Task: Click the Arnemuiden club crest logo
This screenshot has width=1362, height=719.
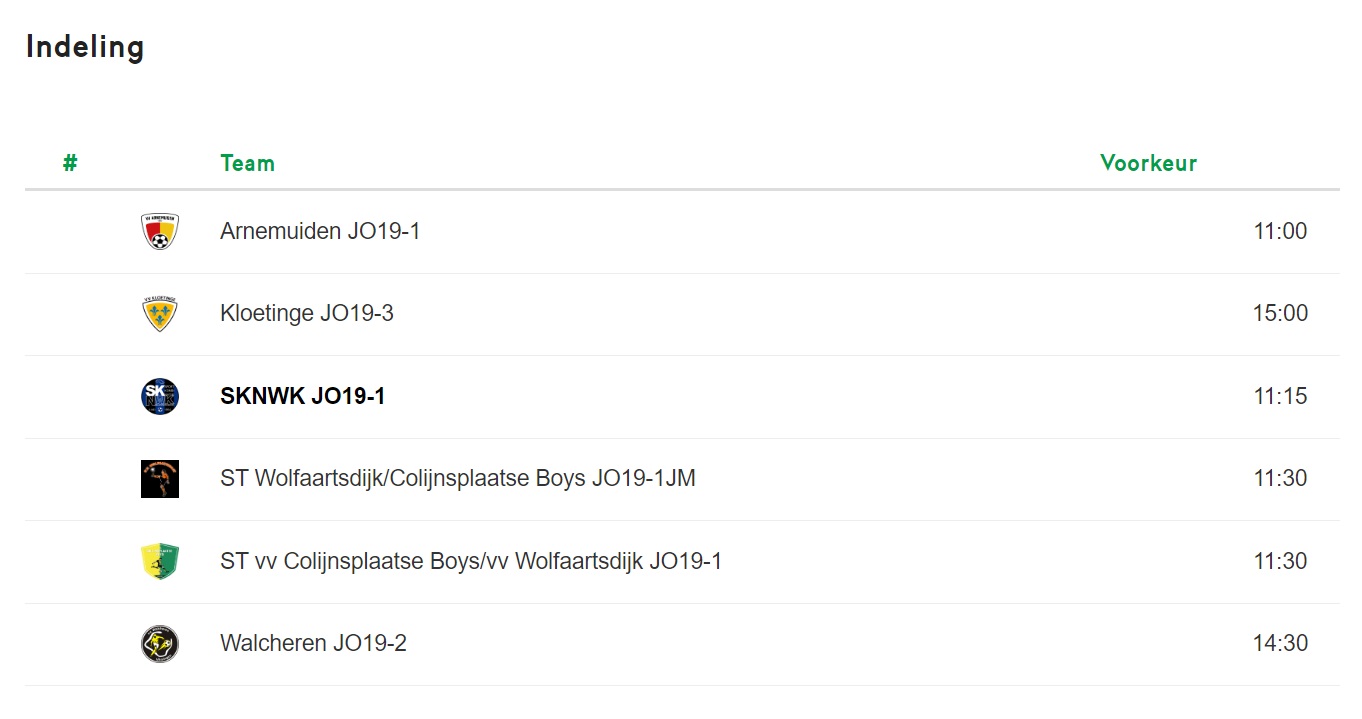Action: click(x=160, y=231)
